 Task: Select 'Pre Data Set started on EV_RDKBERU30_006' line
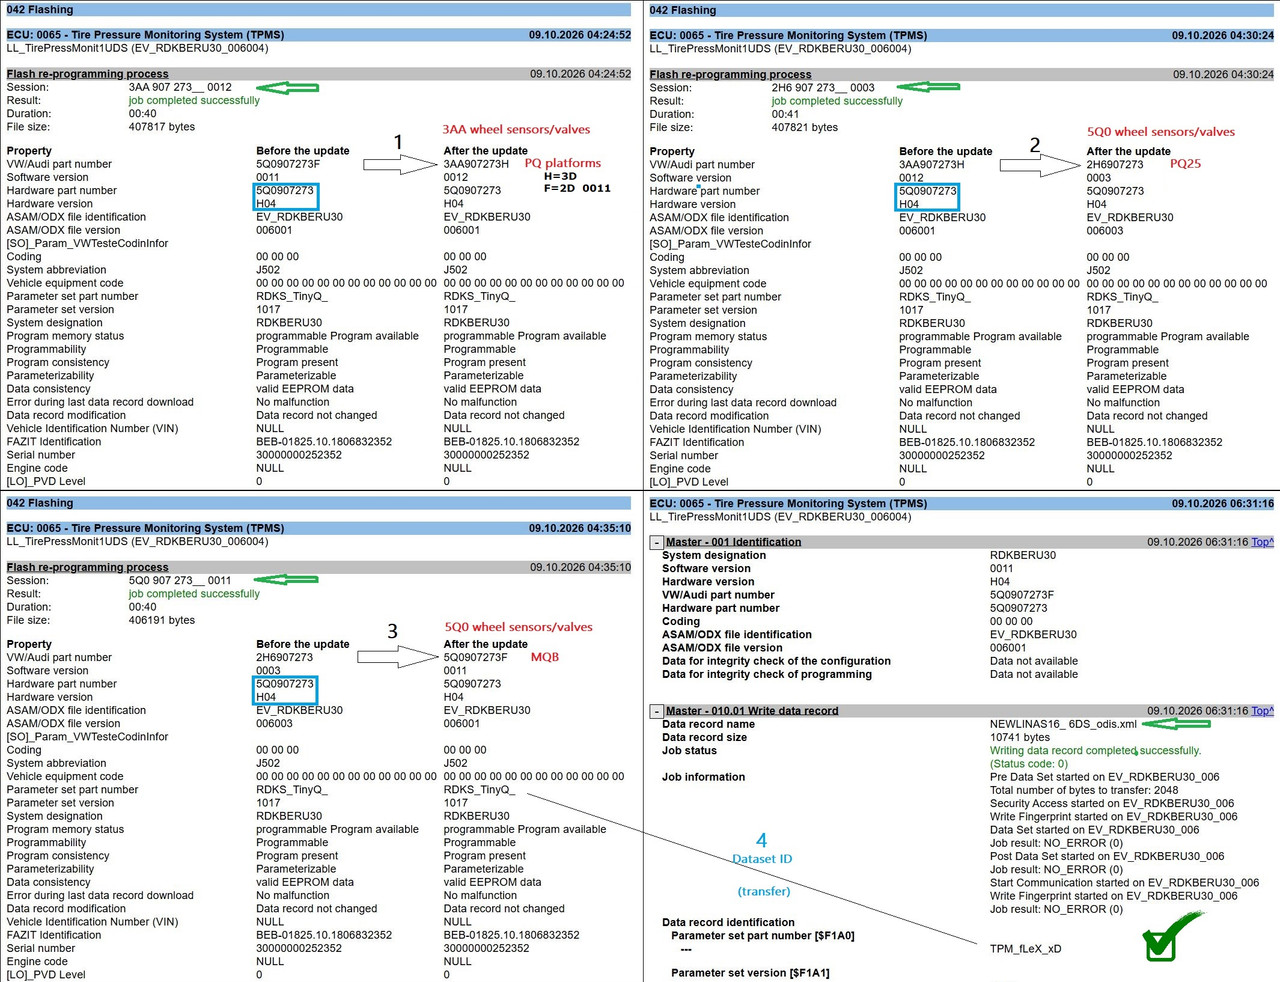coord(1105,777)
